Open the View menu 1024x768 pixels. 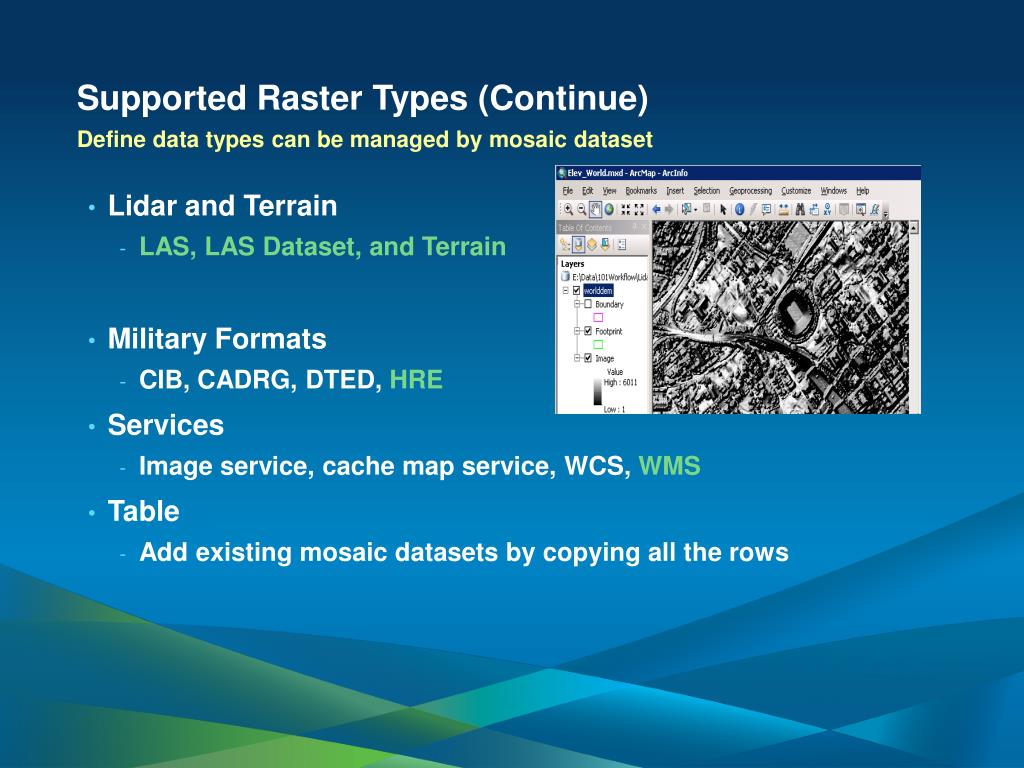pyautogui.click(x=609, y=191)
